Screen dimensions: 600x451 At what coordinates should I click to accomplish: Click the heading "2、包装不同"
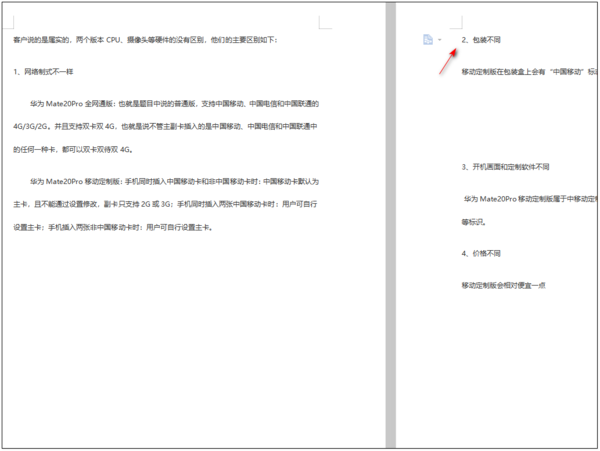click(x=481, y=40)
